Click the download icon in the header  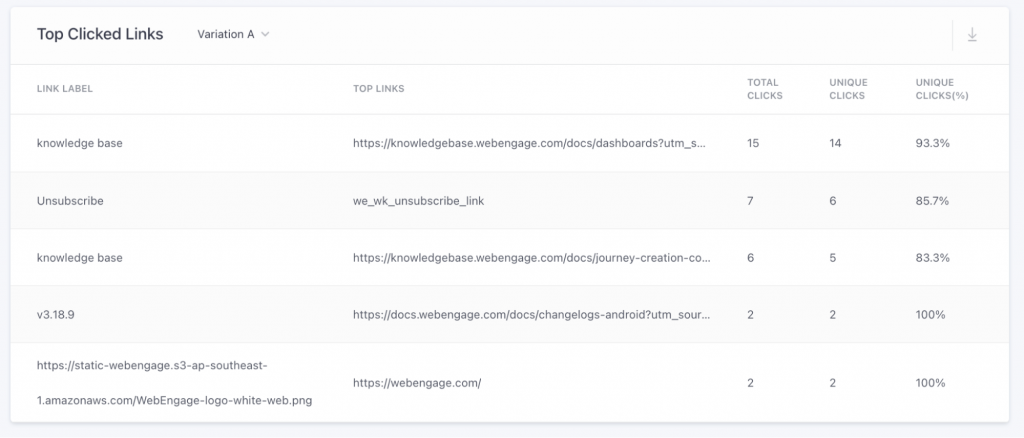(x=972, y=35)
